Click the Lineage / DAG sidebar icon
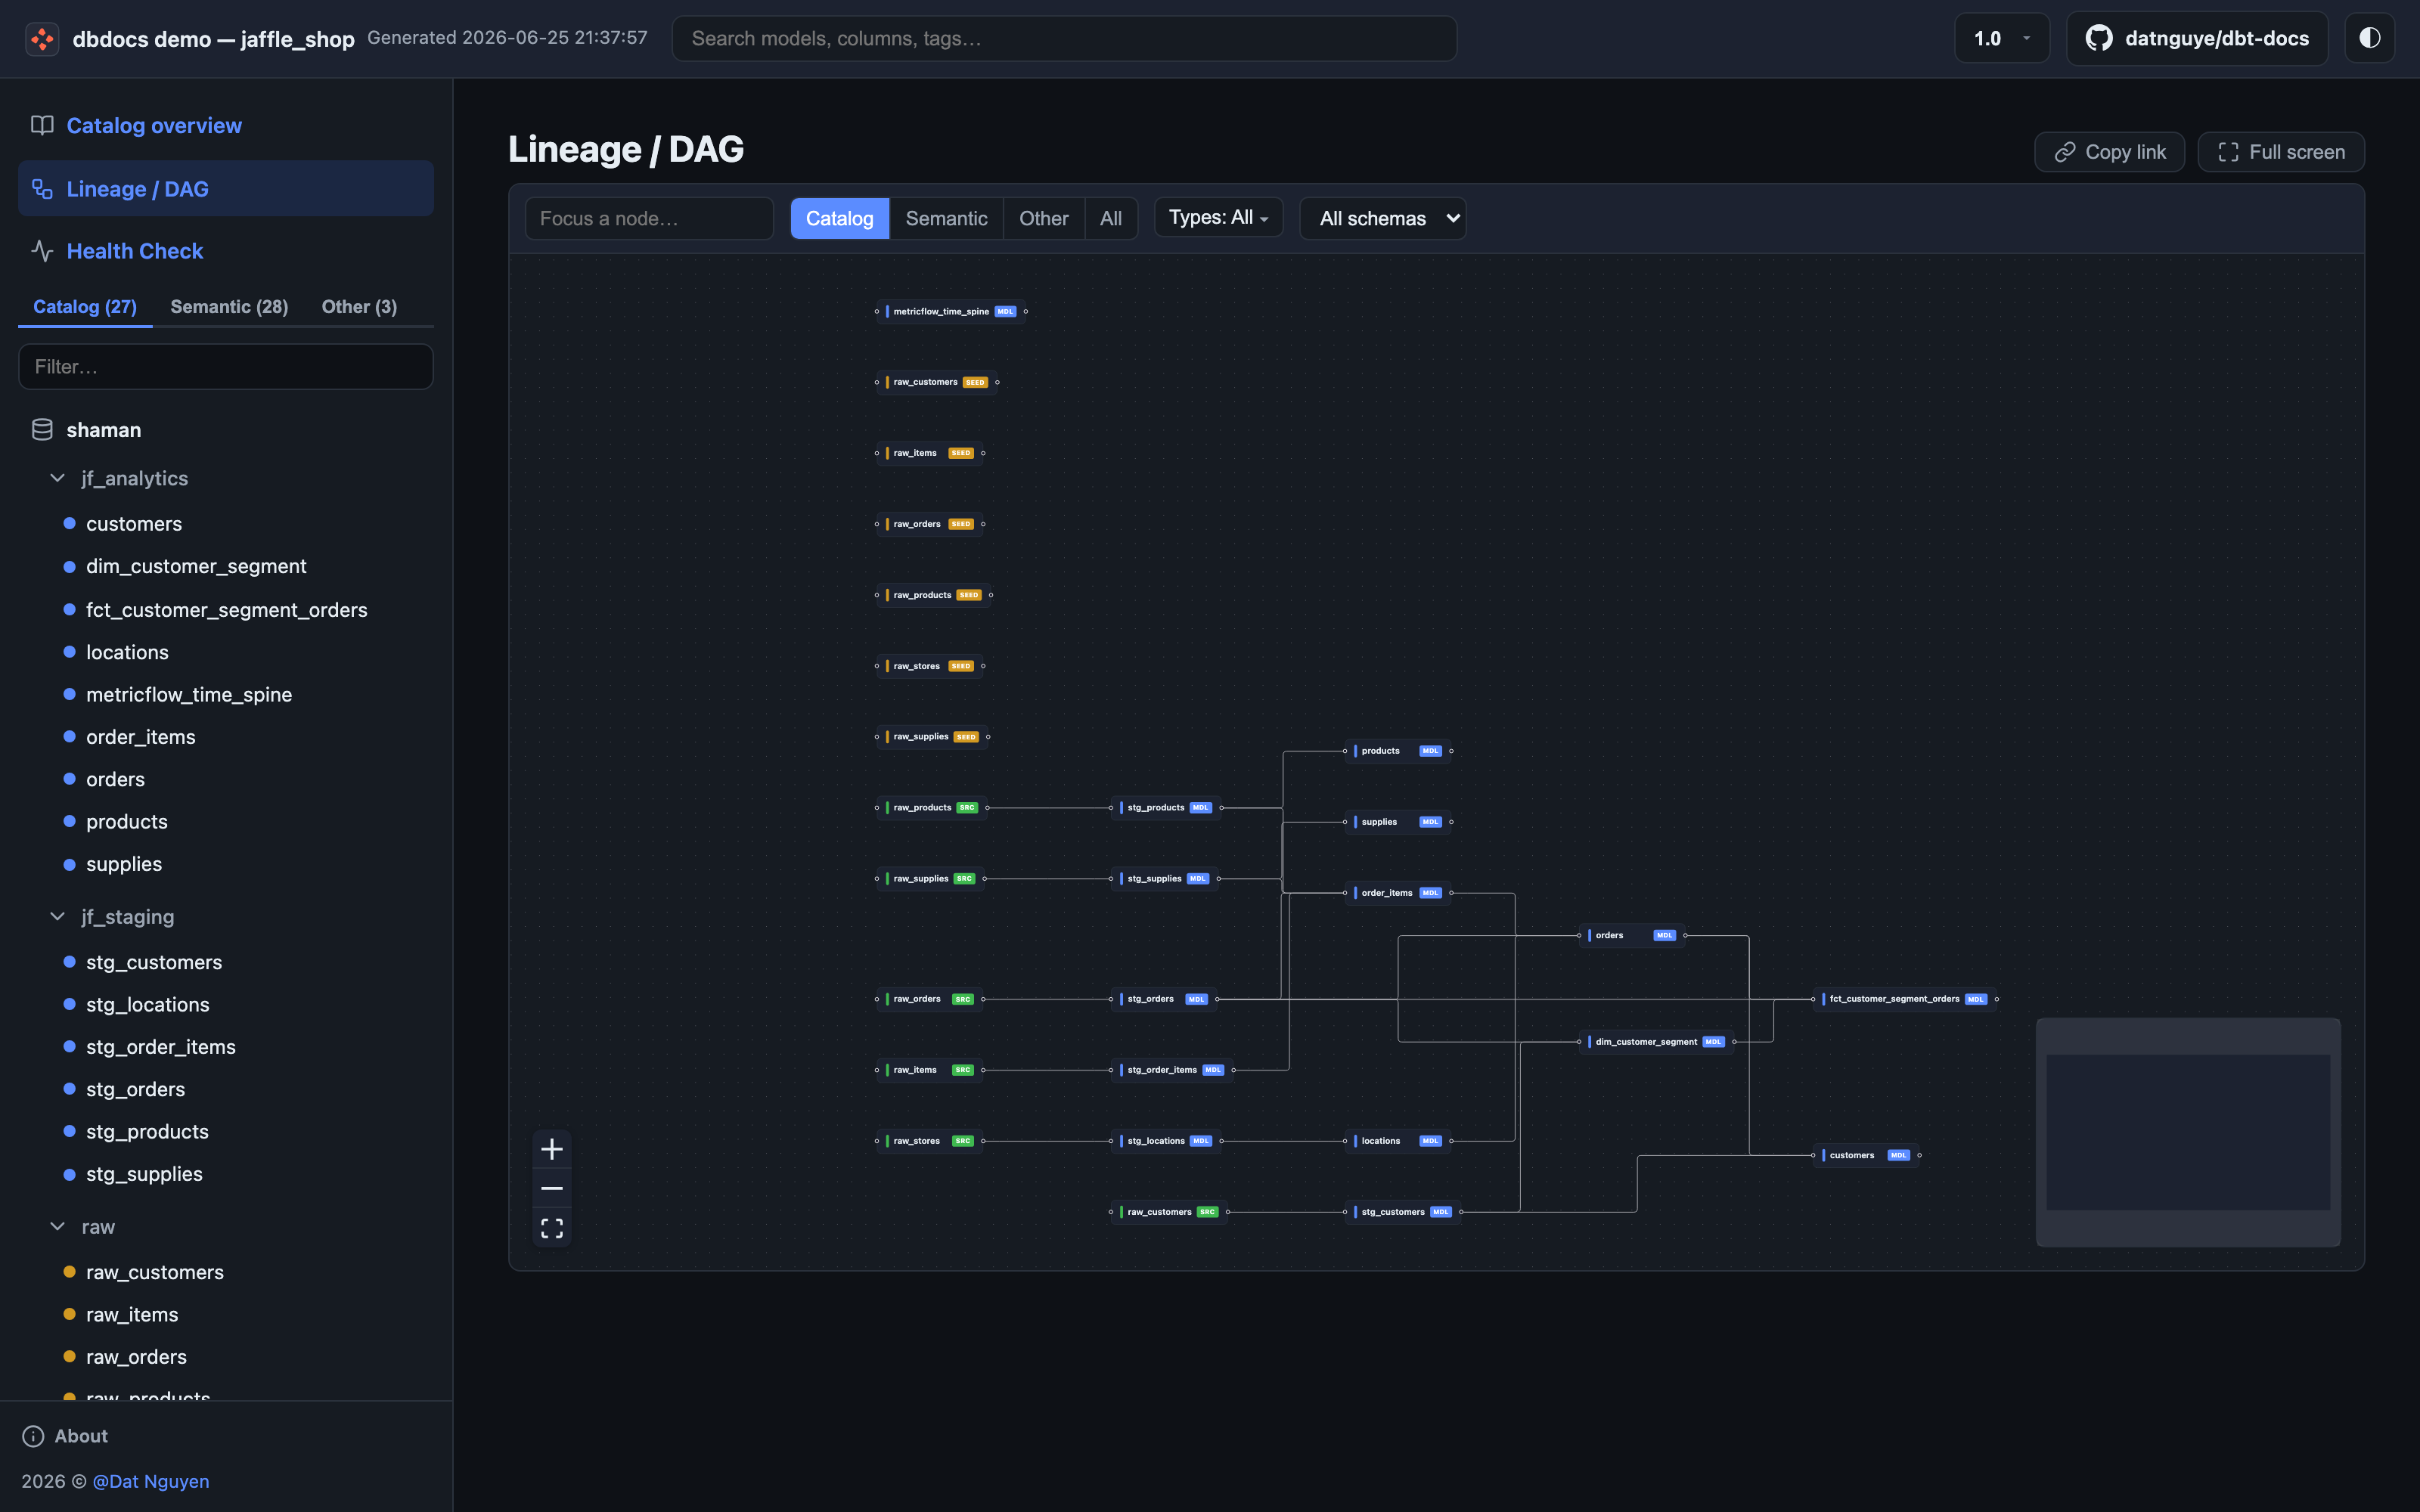This screenshot has height=1512, width=2420. pos(42,188)
